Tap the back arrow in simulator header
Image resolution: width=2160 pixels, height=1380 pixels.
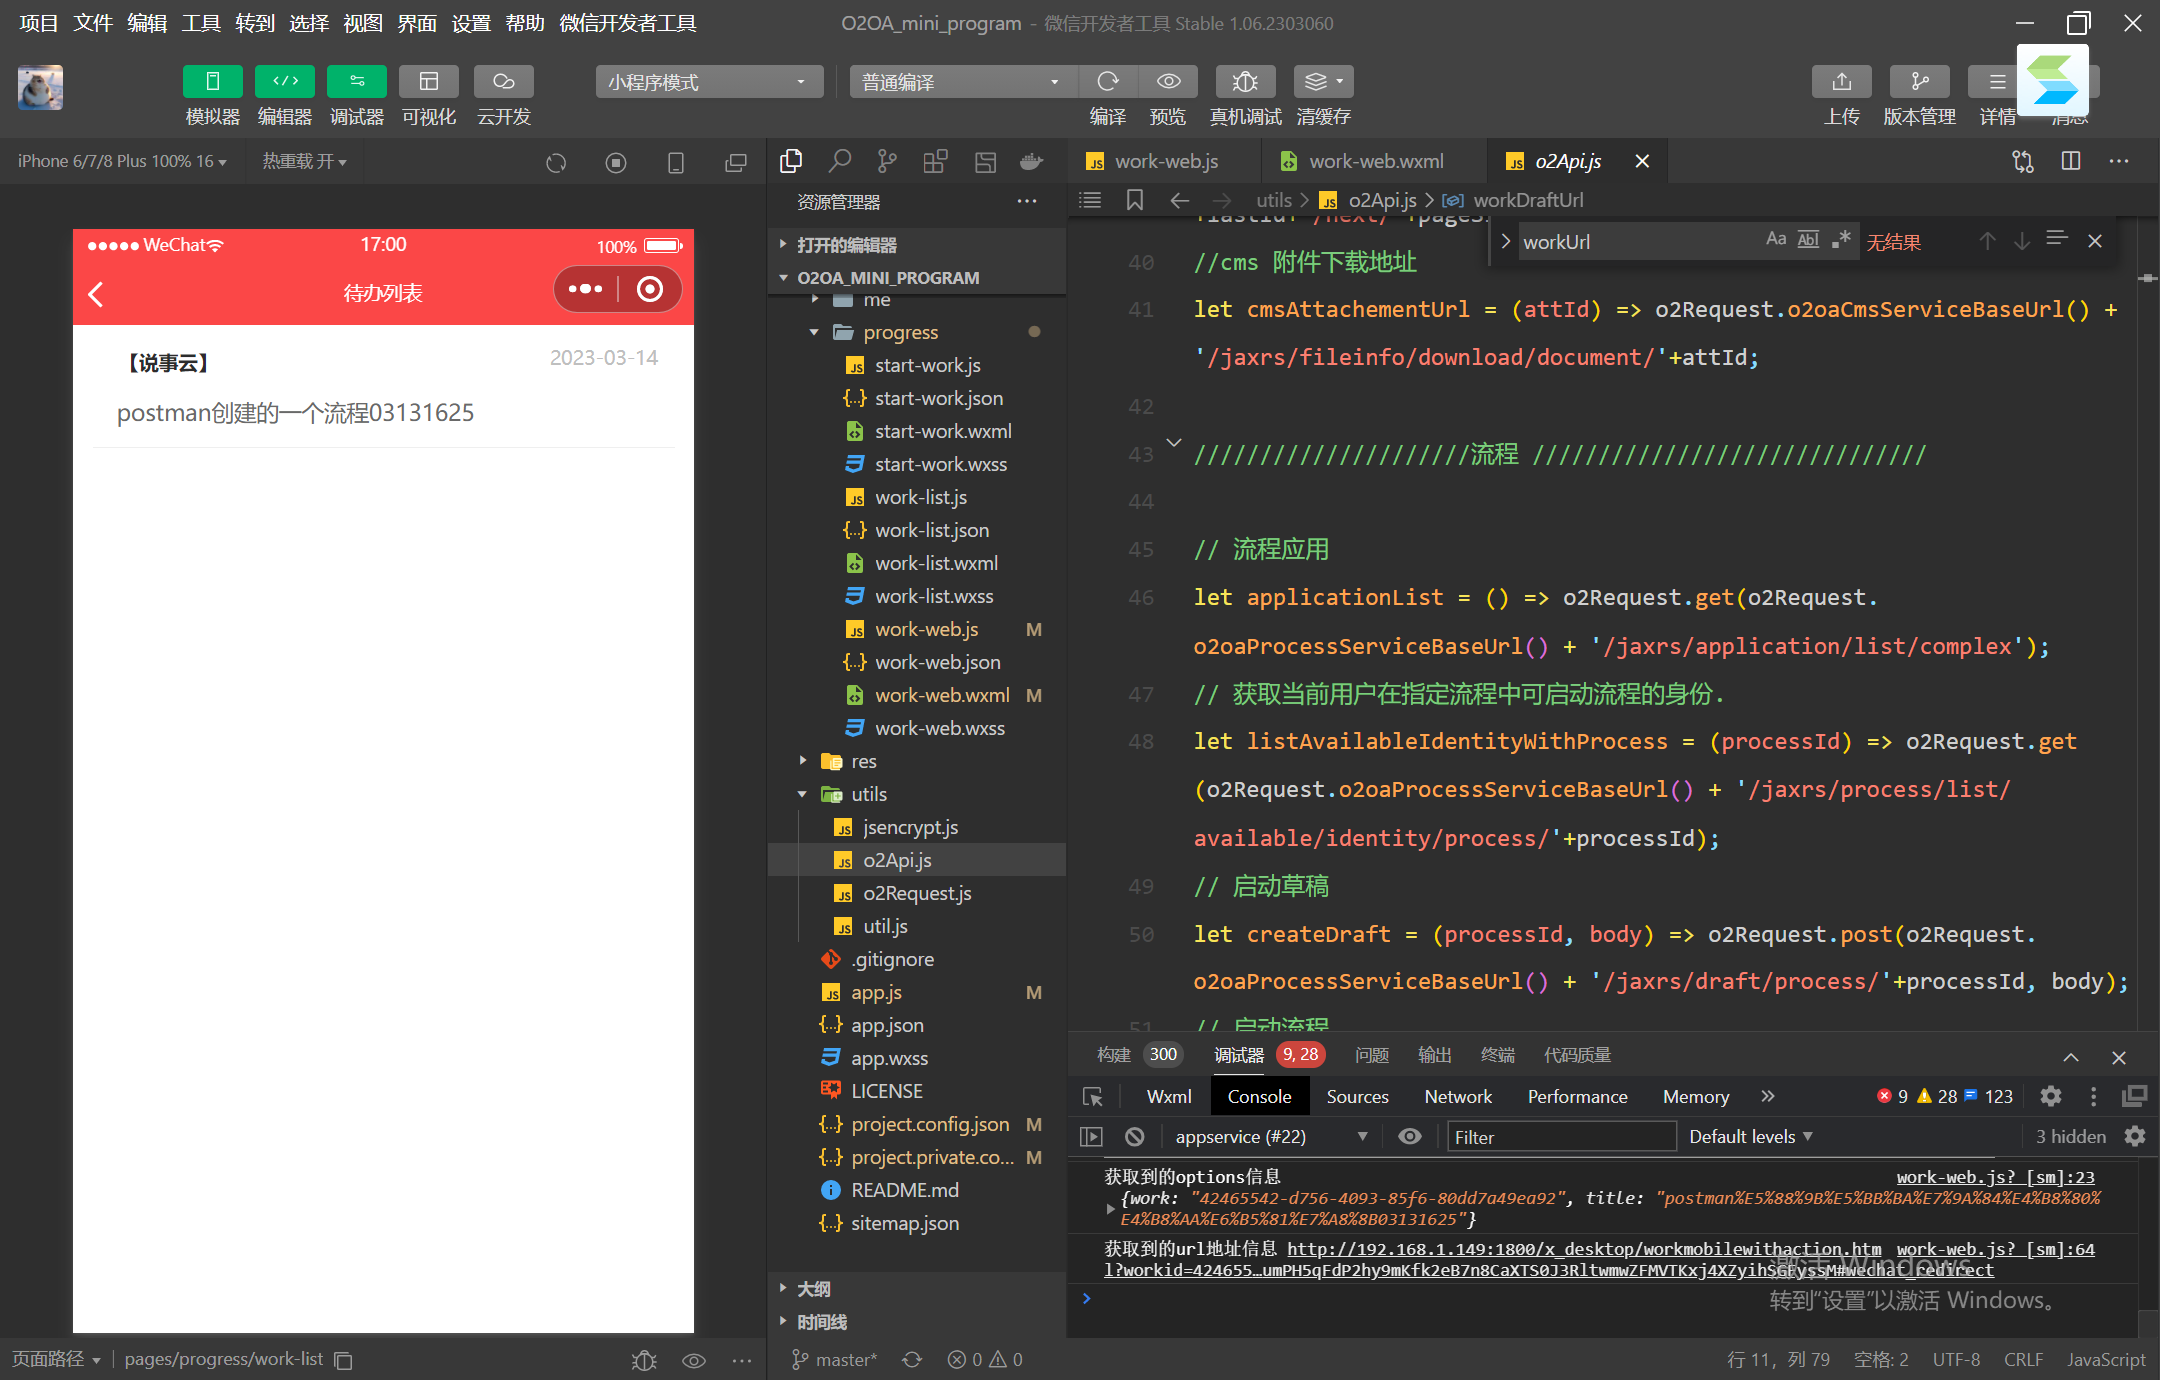(x=96, y=293)
